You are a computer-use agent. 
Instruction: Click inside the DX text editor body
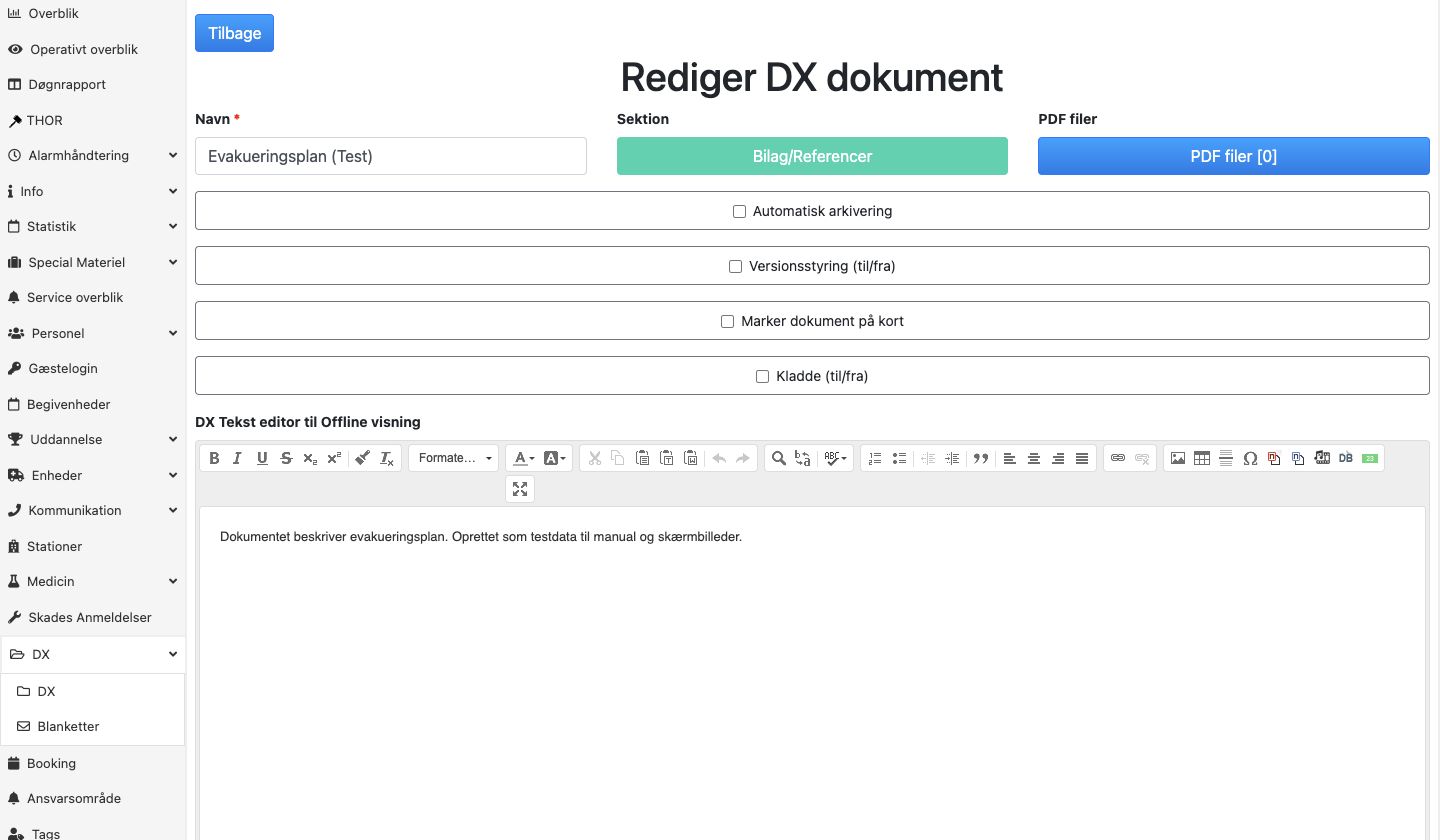click(x=812, y=673)
